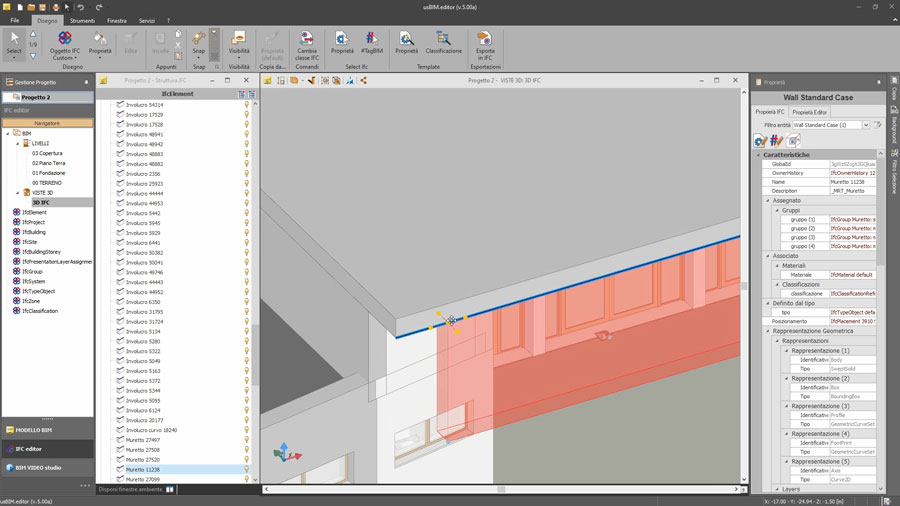Switch to the Servizi ribbon tab
Screen dimensions: 900x506
[x=146, y=21]
